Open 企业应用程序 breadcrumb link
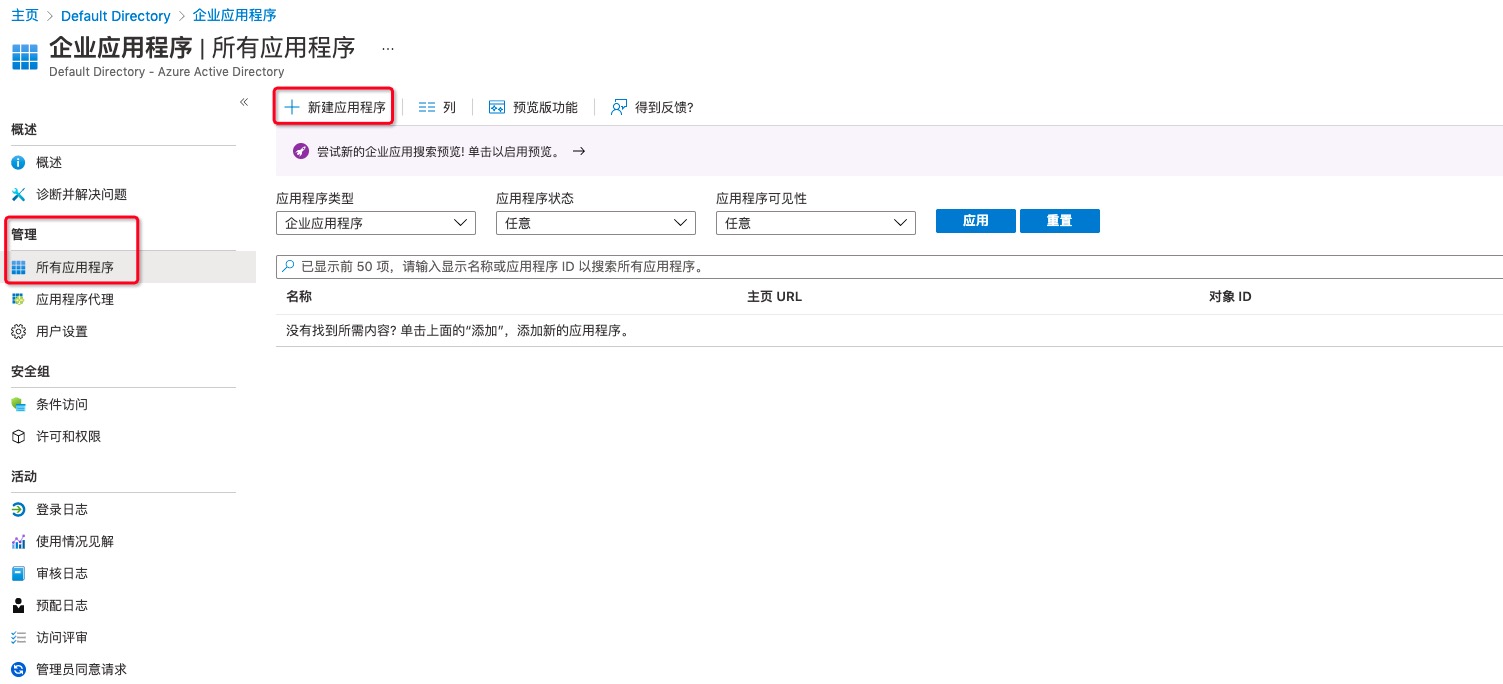Viewport: 1503px width, 684px height. pyautogui.click(x=235, y=16)
